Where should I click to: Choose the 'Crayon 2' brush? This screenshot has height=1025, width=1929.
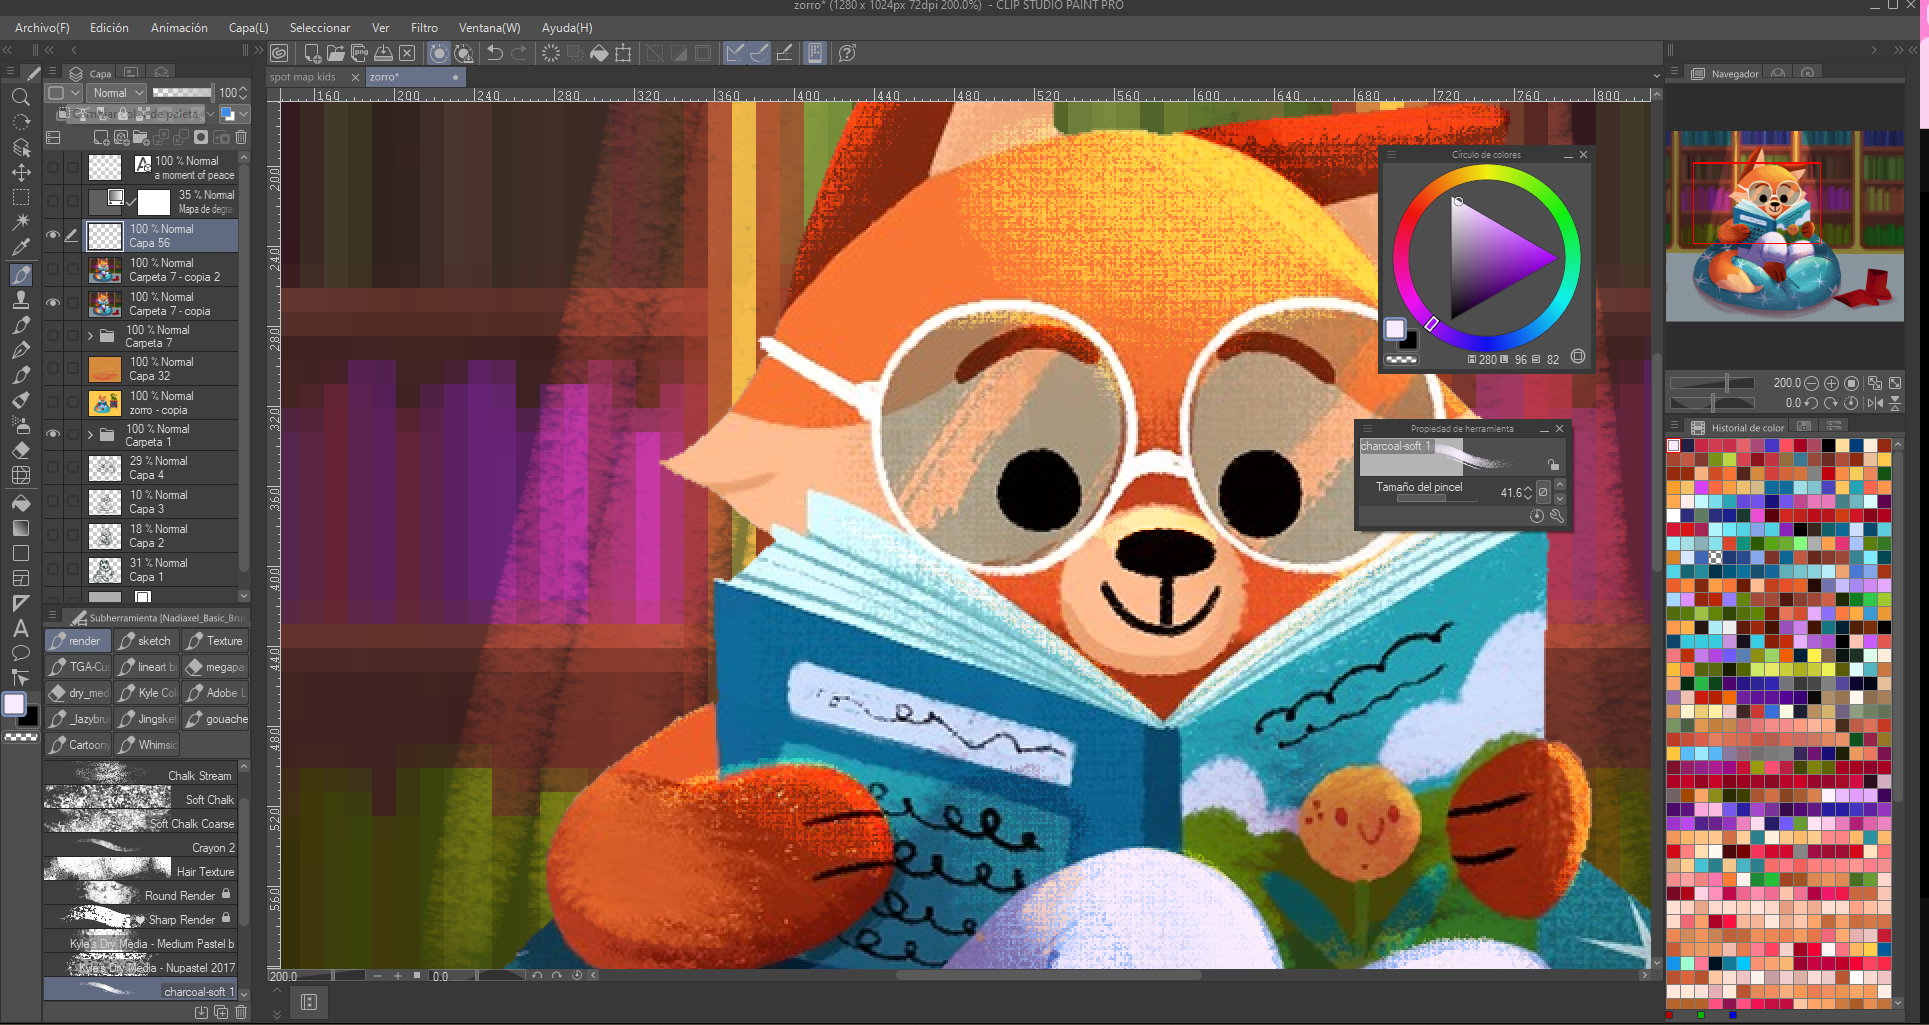coord(140,847)
